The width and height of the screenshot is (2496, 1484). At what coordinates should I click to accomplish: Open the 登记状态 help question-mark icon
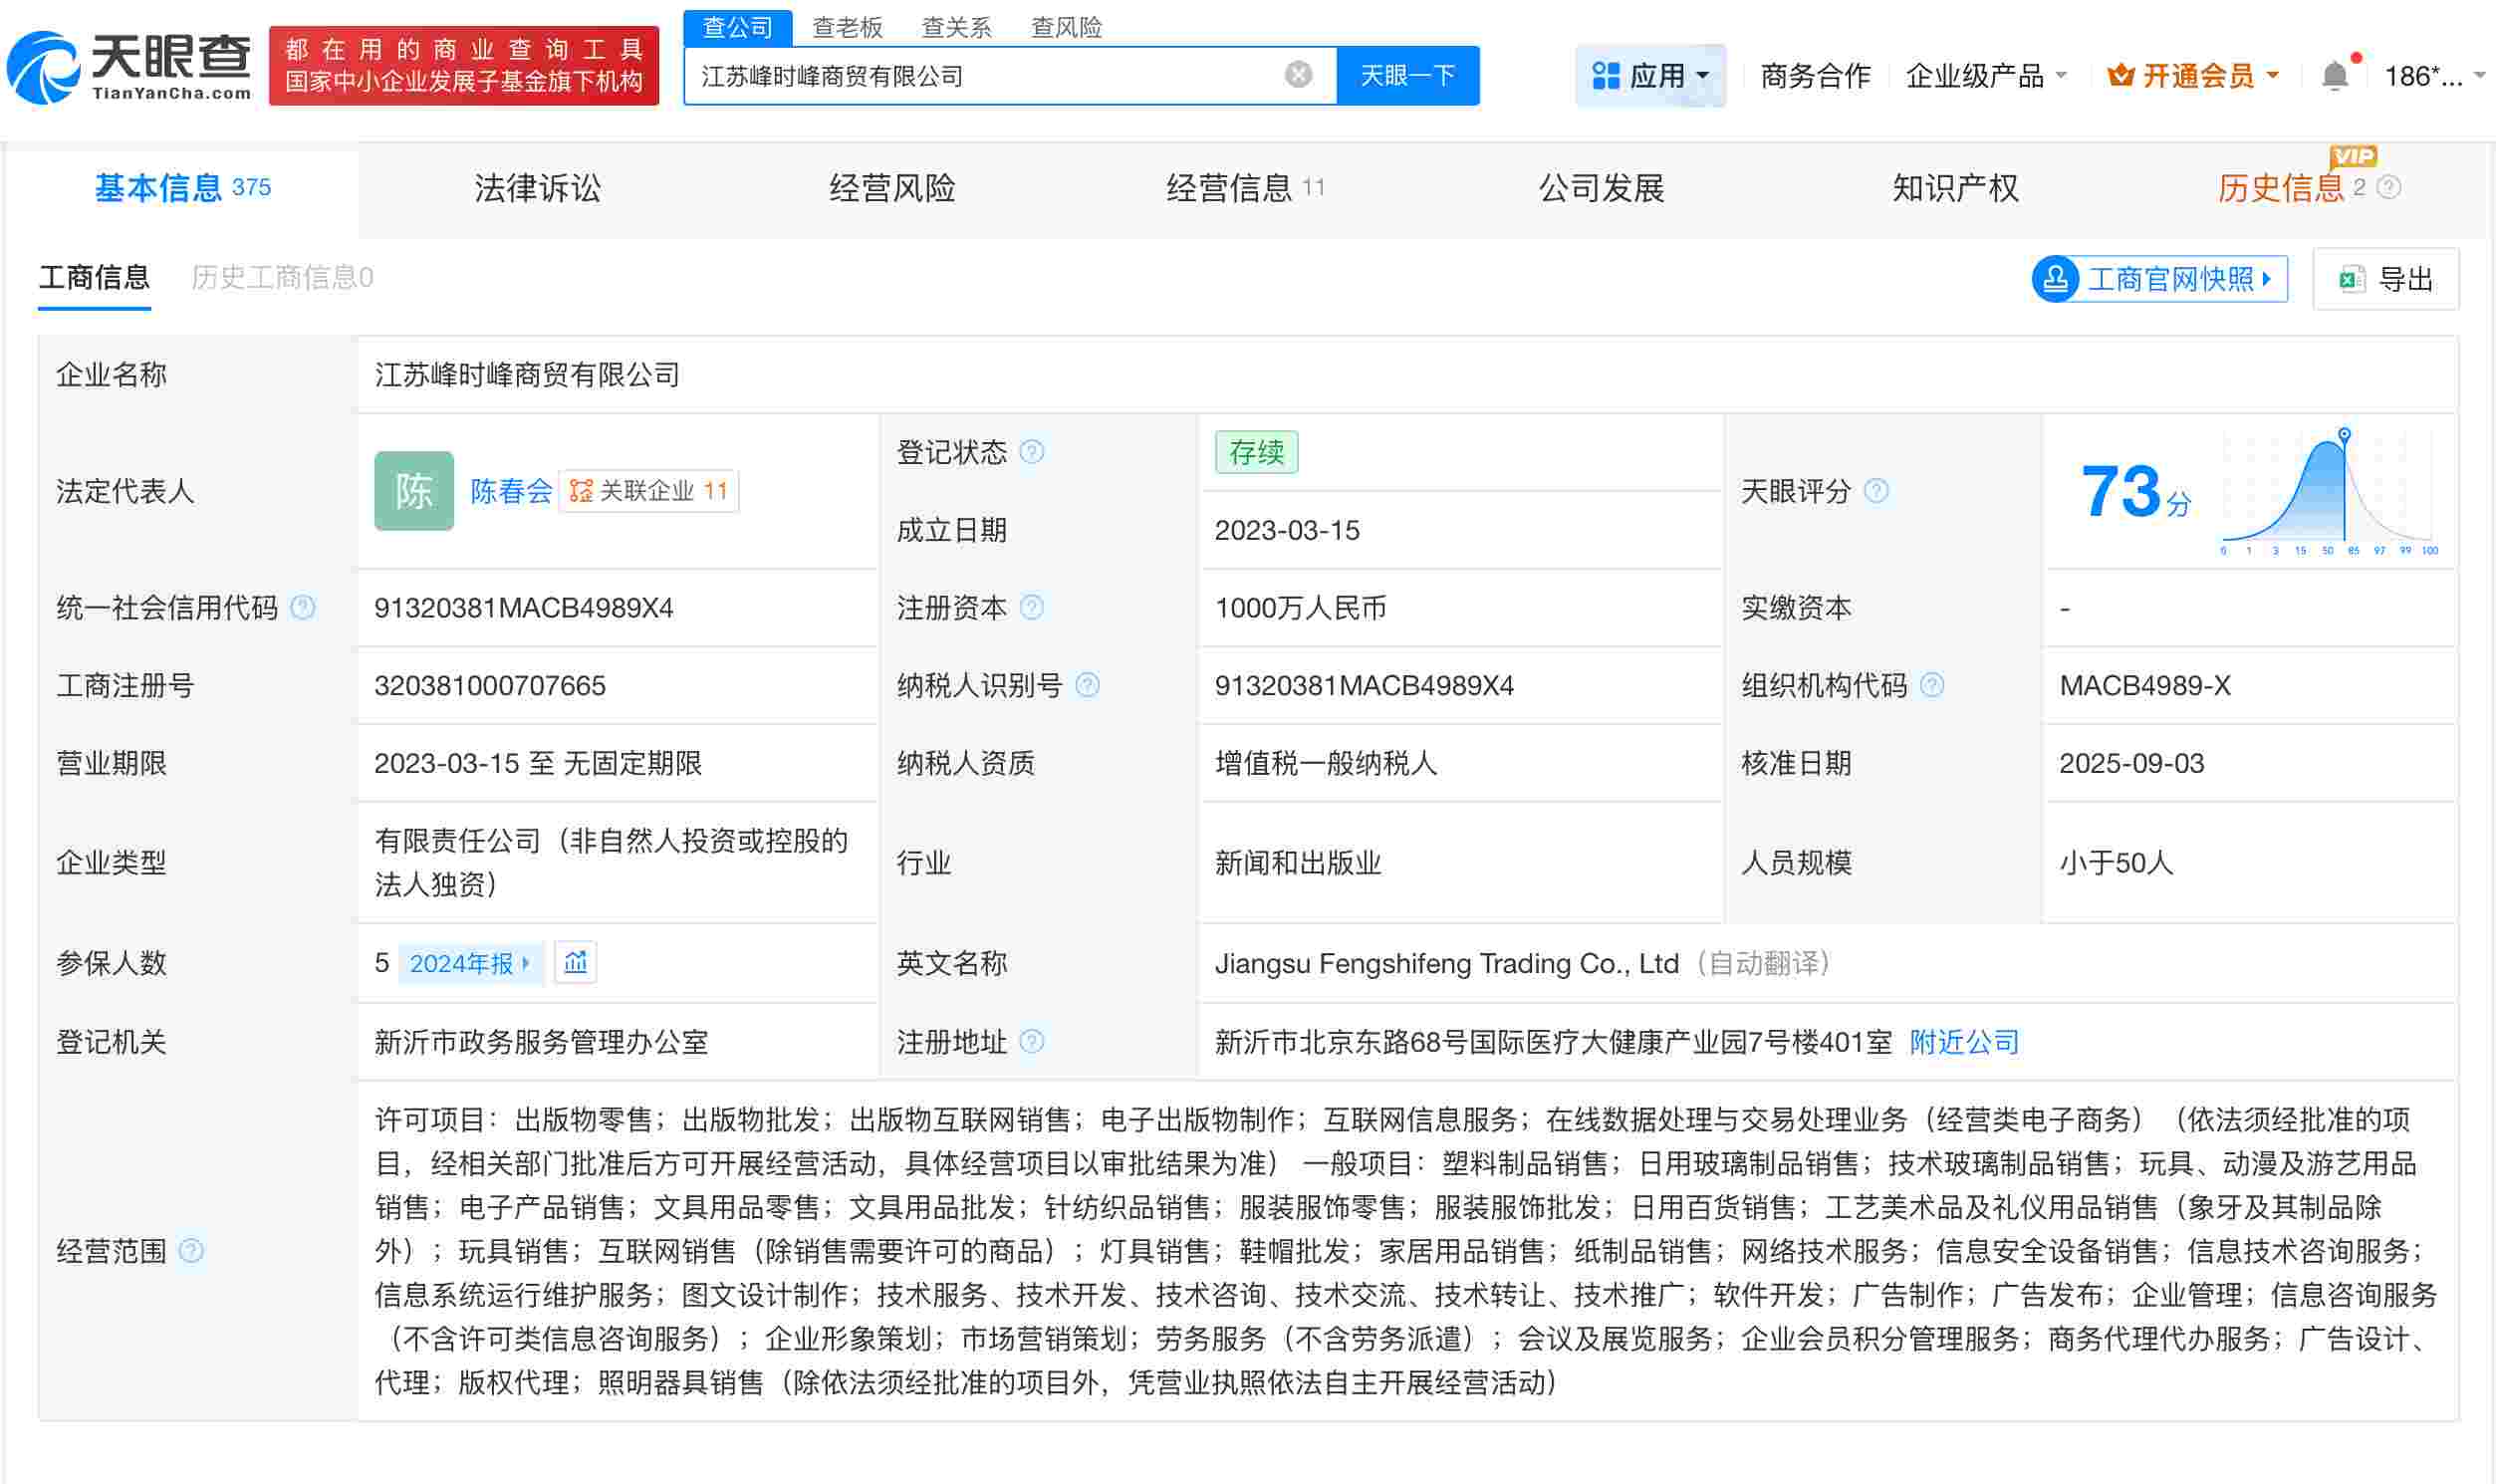[x=1034, y=452]
